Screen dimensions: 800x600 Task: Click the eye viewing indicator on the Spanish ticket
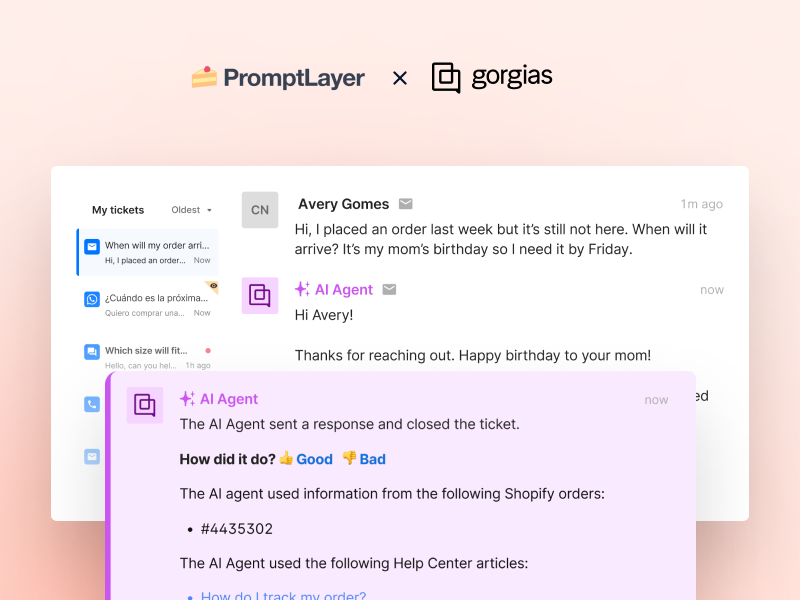tap(213, 286)
